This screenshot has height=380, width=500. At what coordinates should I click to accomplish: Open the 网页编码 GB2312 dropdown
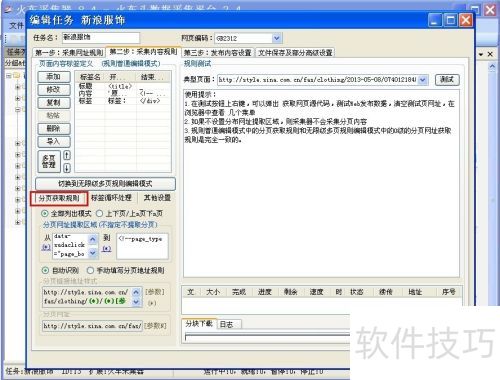(277, 38)
